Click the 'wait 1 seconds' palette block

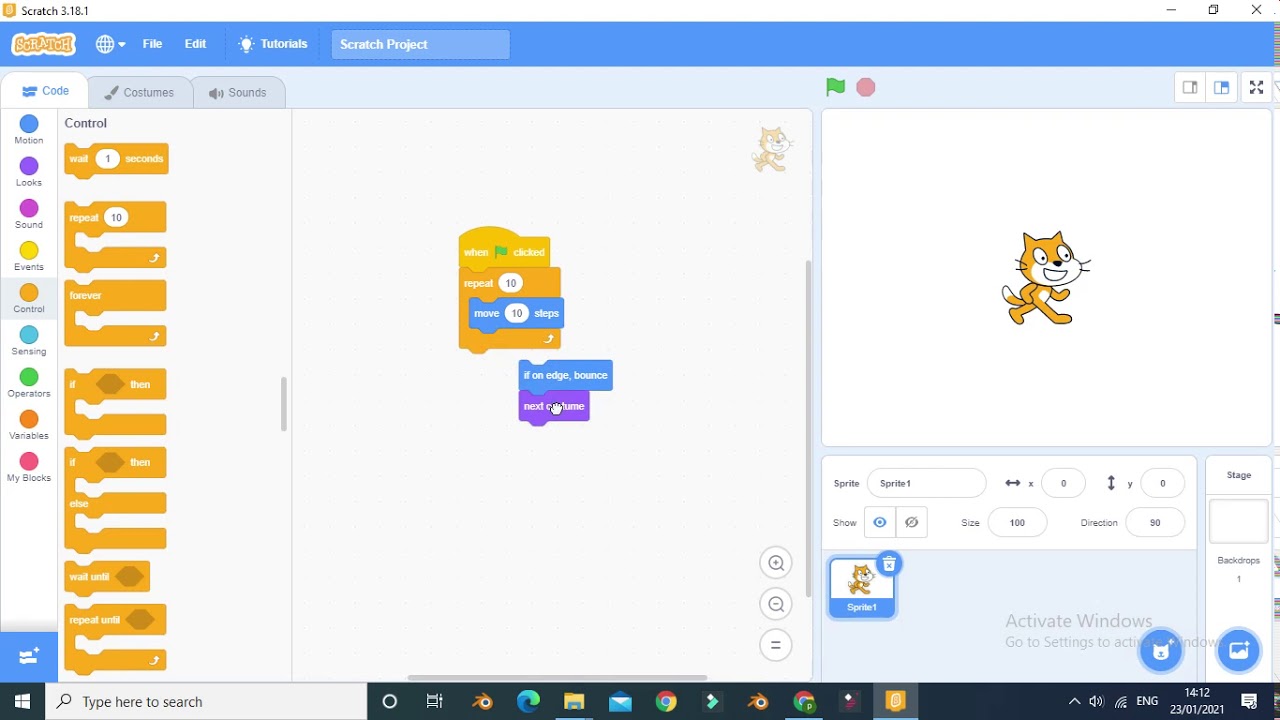(116, 160)
